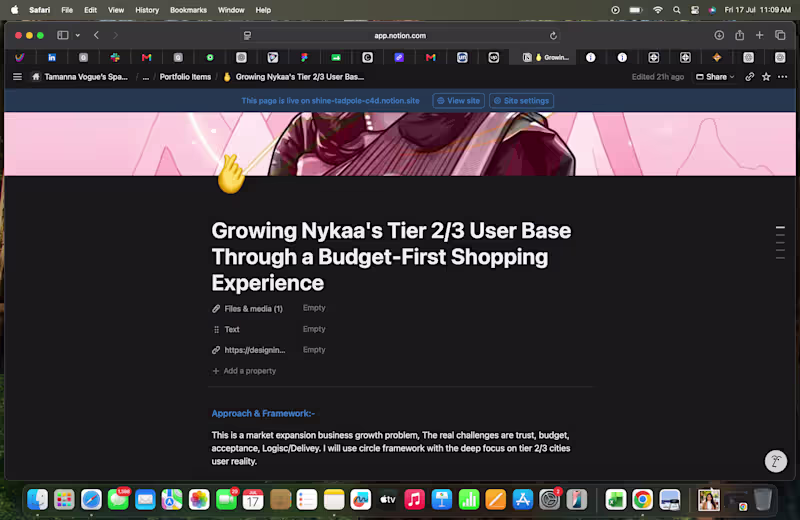The height and width of the screenshot is (520, 800).
Task: Open the Notion sidebar hamburger menu
Action: [x=17, y=77]
